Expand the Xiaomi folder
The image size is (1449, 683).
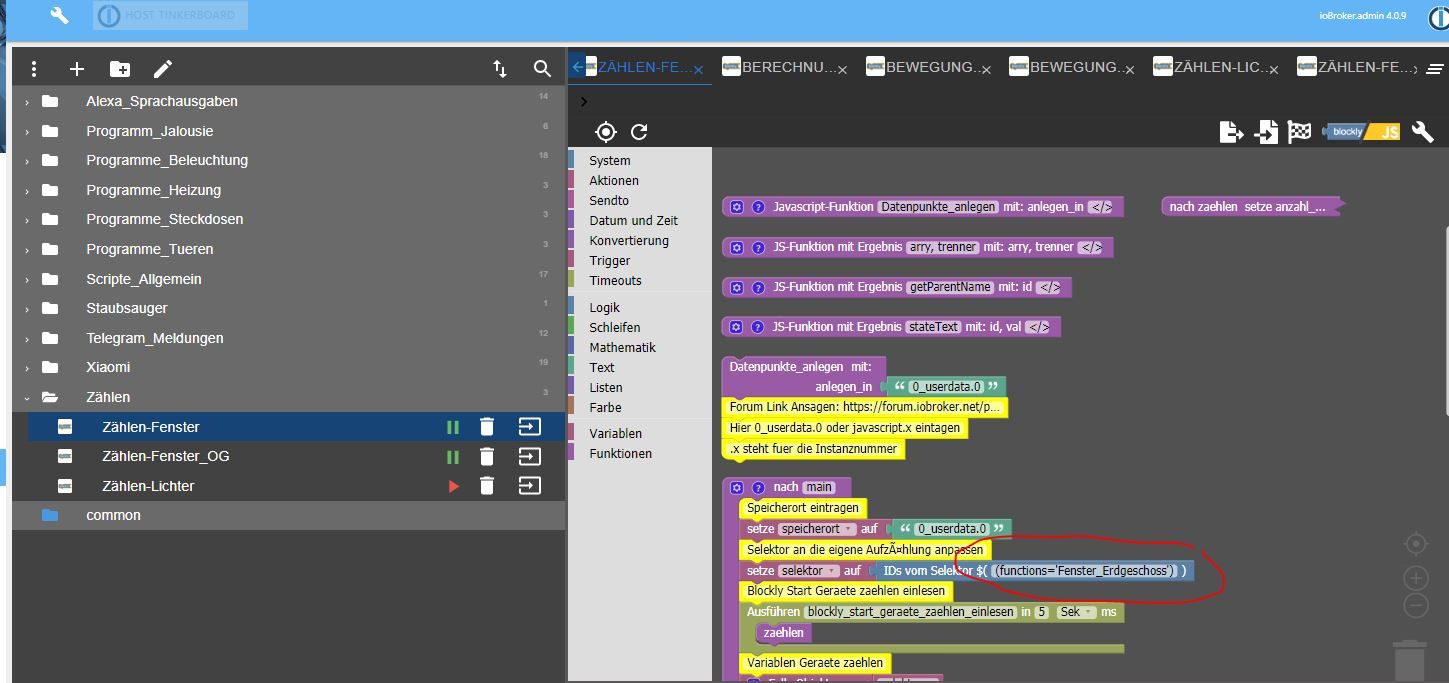27,367
